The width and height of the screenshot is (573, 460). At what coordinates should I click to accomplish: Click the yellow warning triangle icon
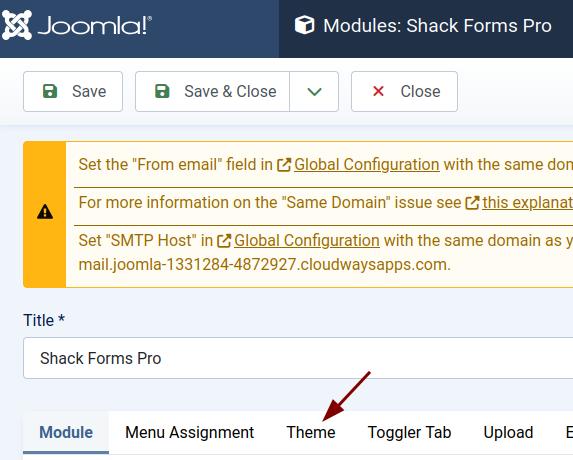[x=45, y=212]
